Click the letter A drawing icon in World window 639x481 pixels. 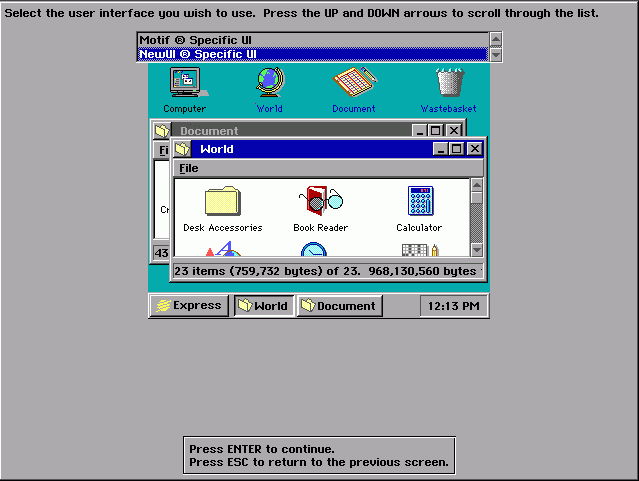(x=223, y=249)
